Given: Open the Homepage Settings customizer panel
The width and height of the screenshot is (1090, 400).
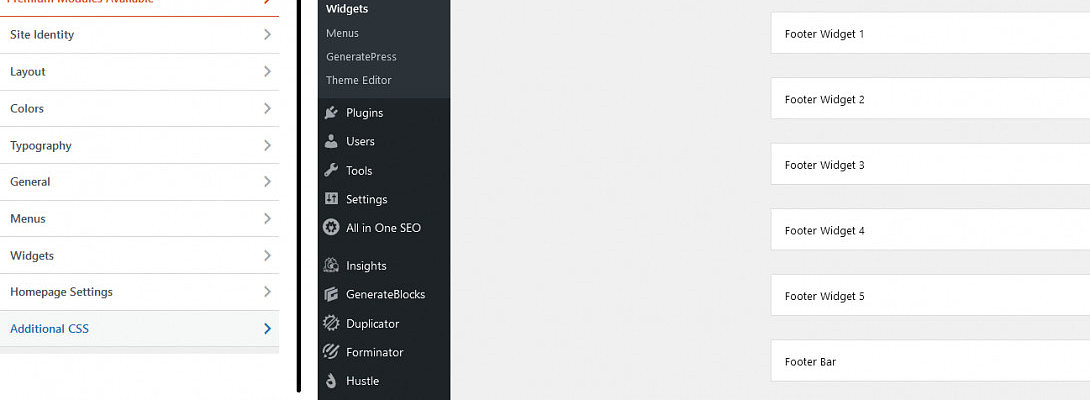Looking at the screenshot, I should (140, 292).
